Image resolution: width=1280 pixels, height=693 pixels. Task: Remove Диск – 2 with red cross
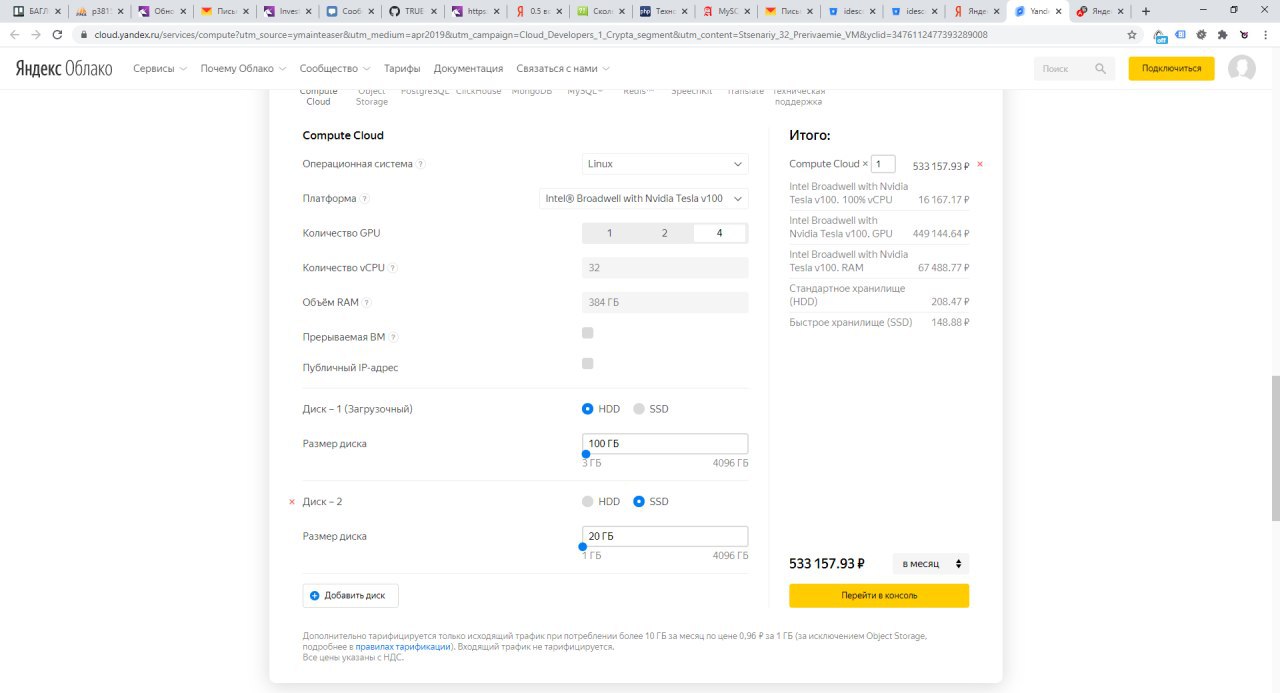[x=292, y=502]
